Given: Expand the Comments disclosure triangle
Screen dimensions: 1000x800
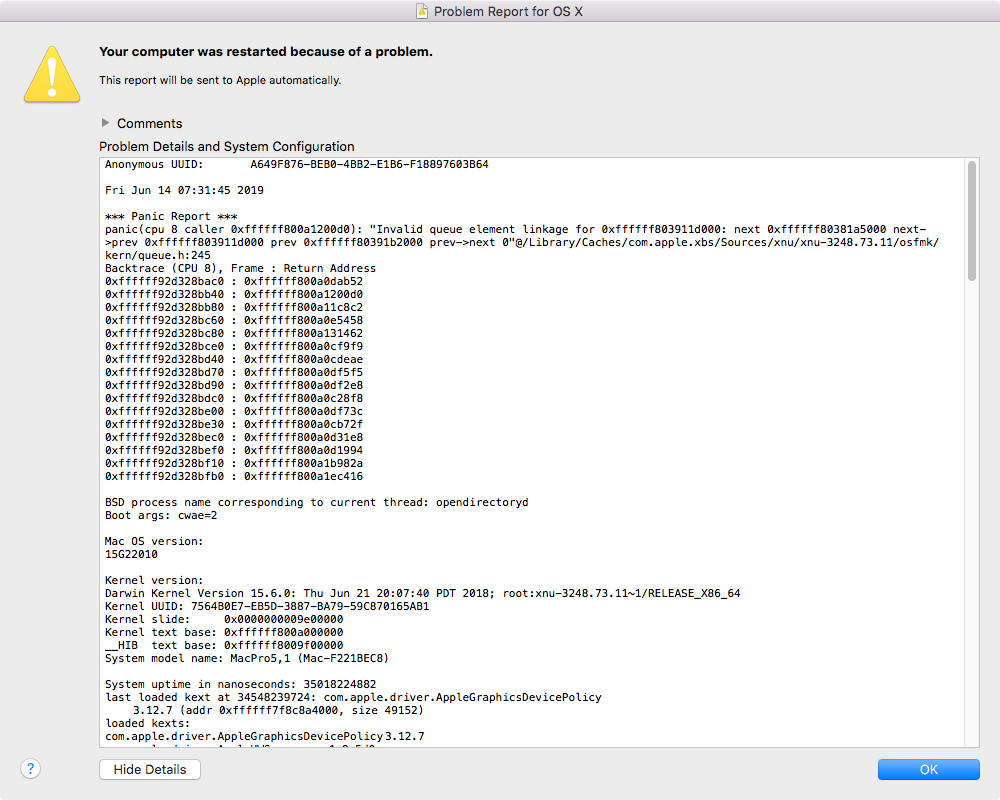Looking at the screenshot, I should pos(105,122).
